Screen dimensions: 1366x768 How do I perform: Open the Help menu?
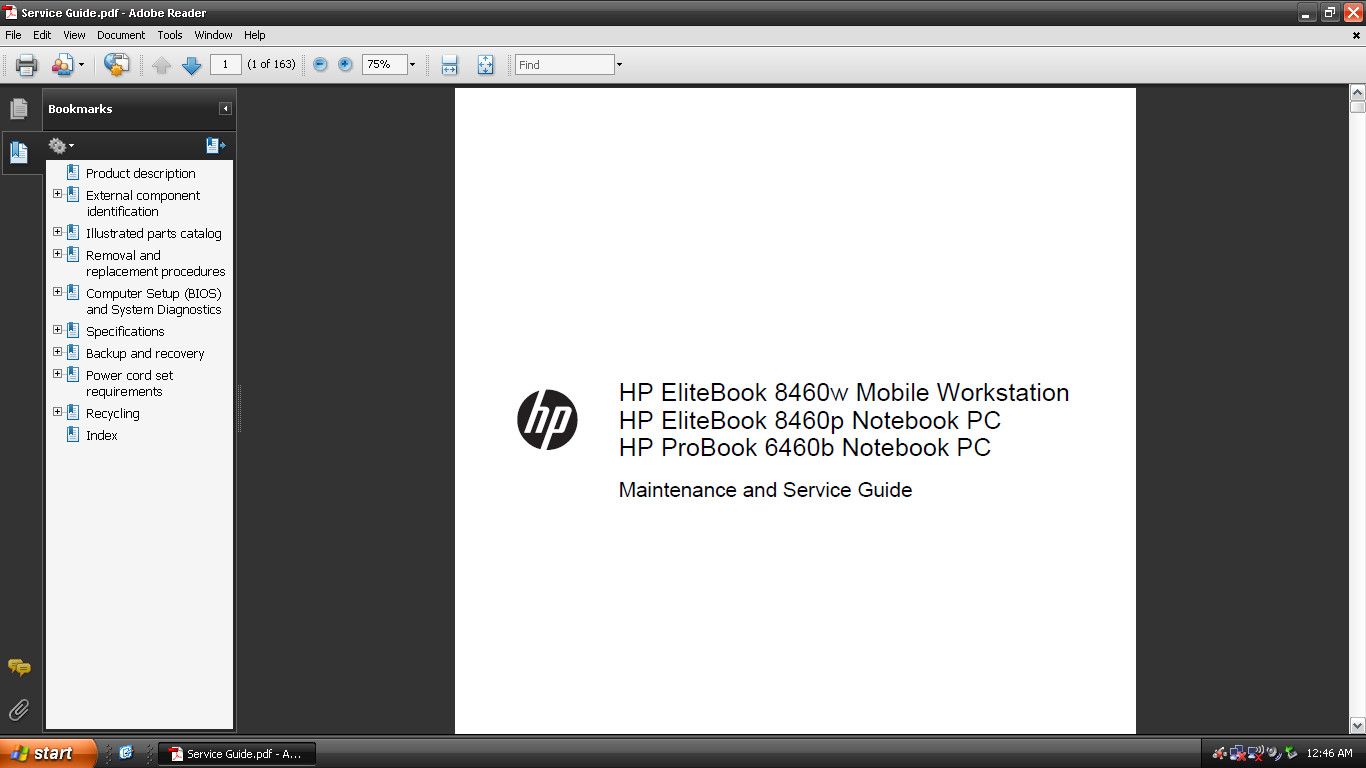pos(255,35)
